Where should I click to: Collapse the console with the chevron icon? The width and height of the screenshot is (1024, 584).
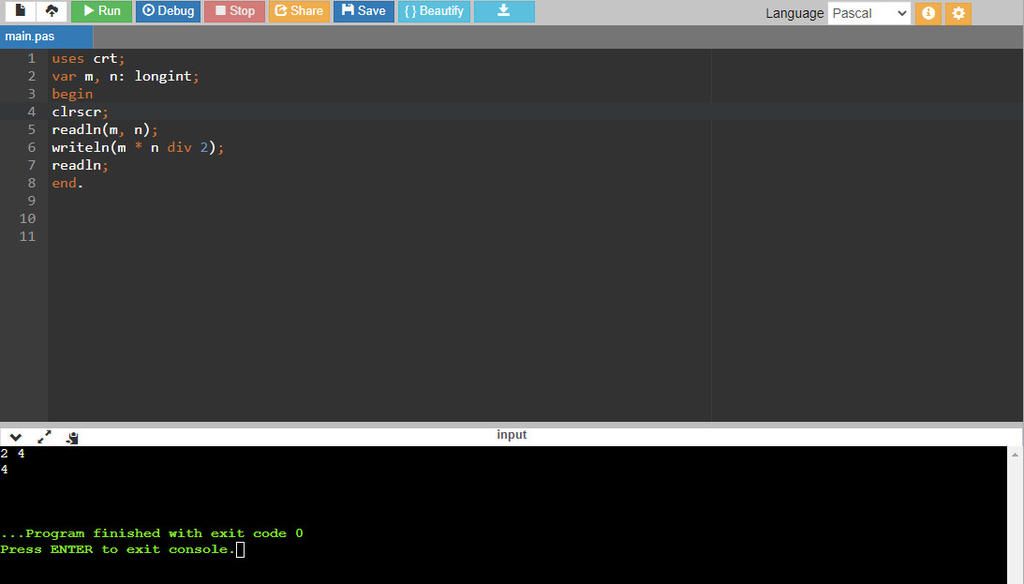point(16,437)
